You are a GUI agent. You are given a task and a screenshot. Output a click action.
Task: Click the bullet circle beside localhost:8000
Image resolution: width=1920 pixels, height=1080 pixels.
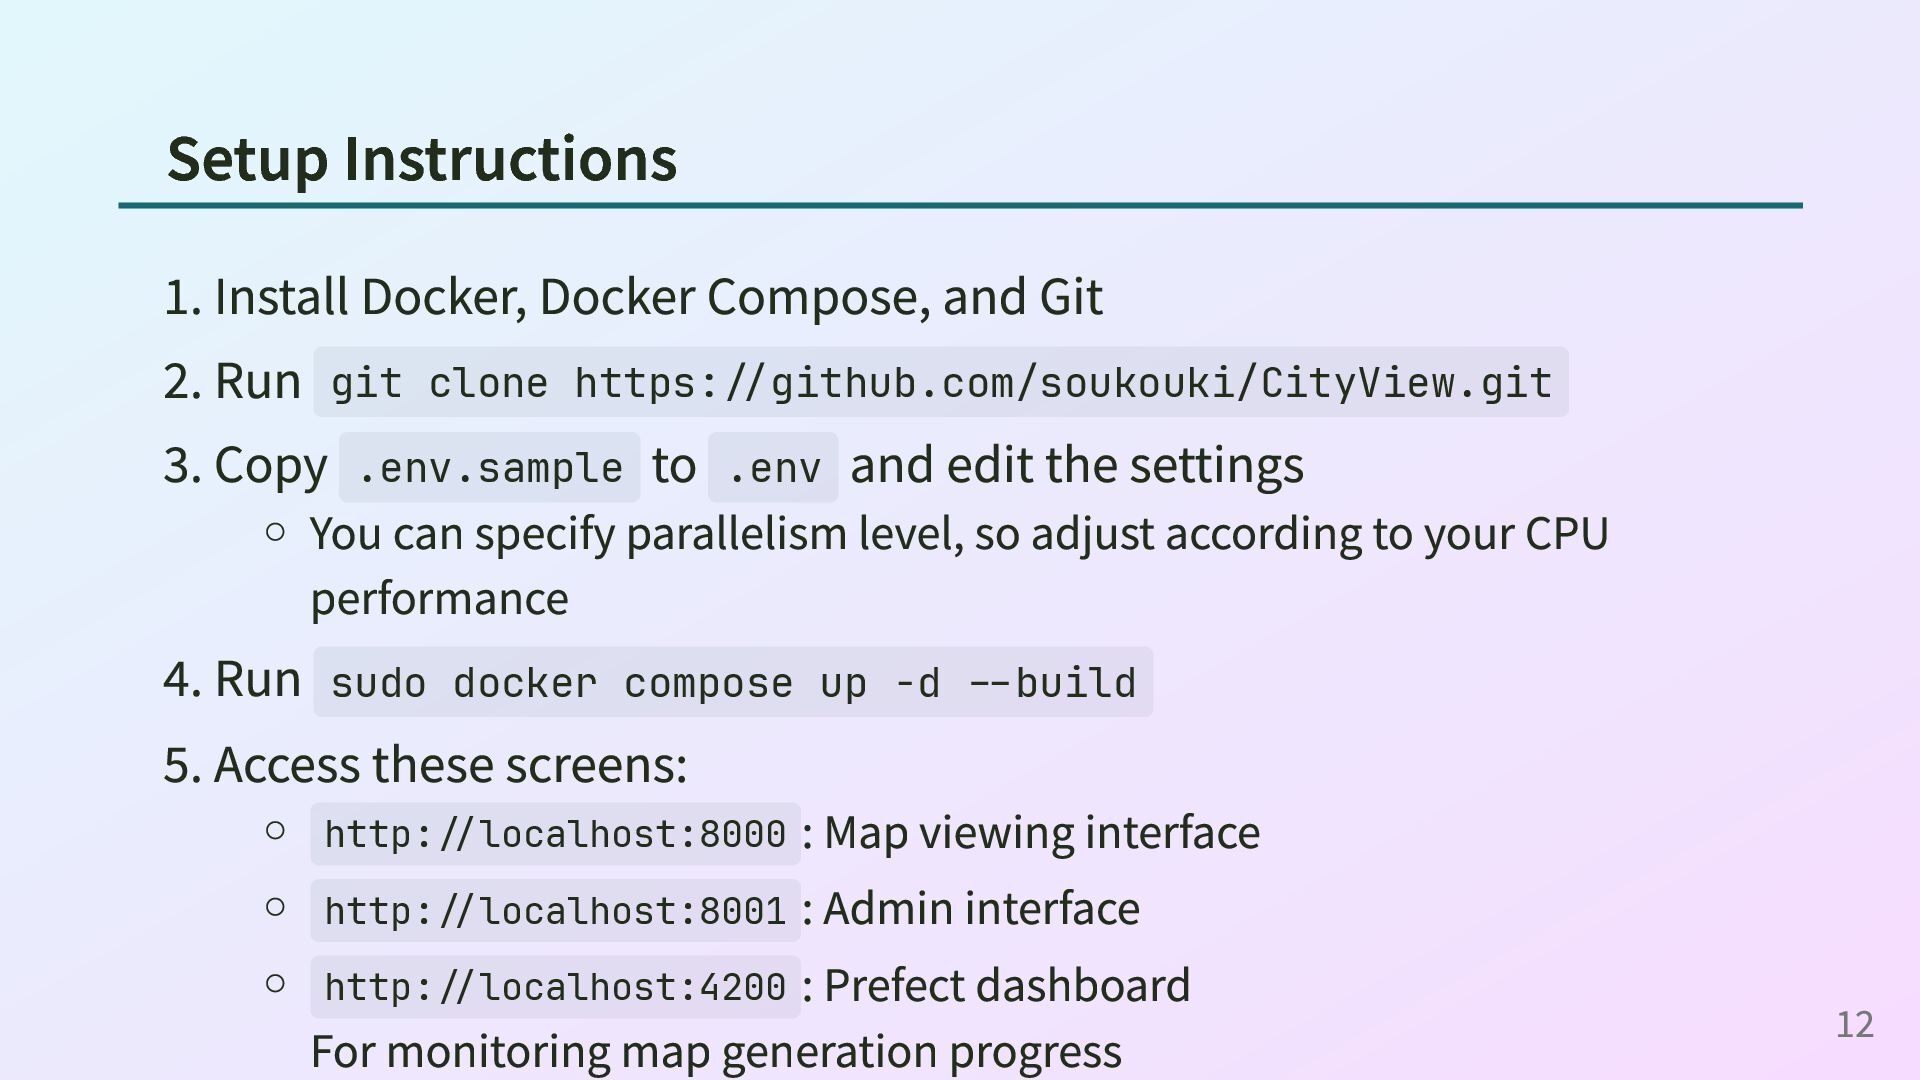[276, 830]
